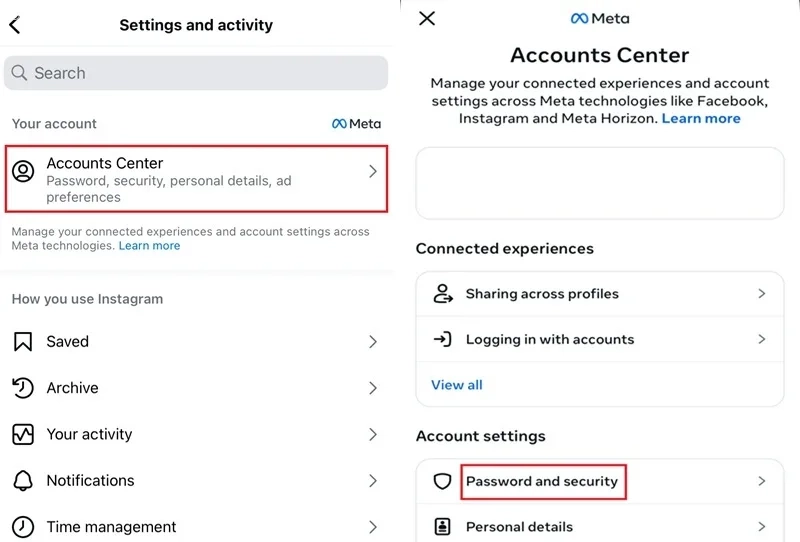
Task: Close Accounts Center with the X
Action: click(x=427, y=18)
